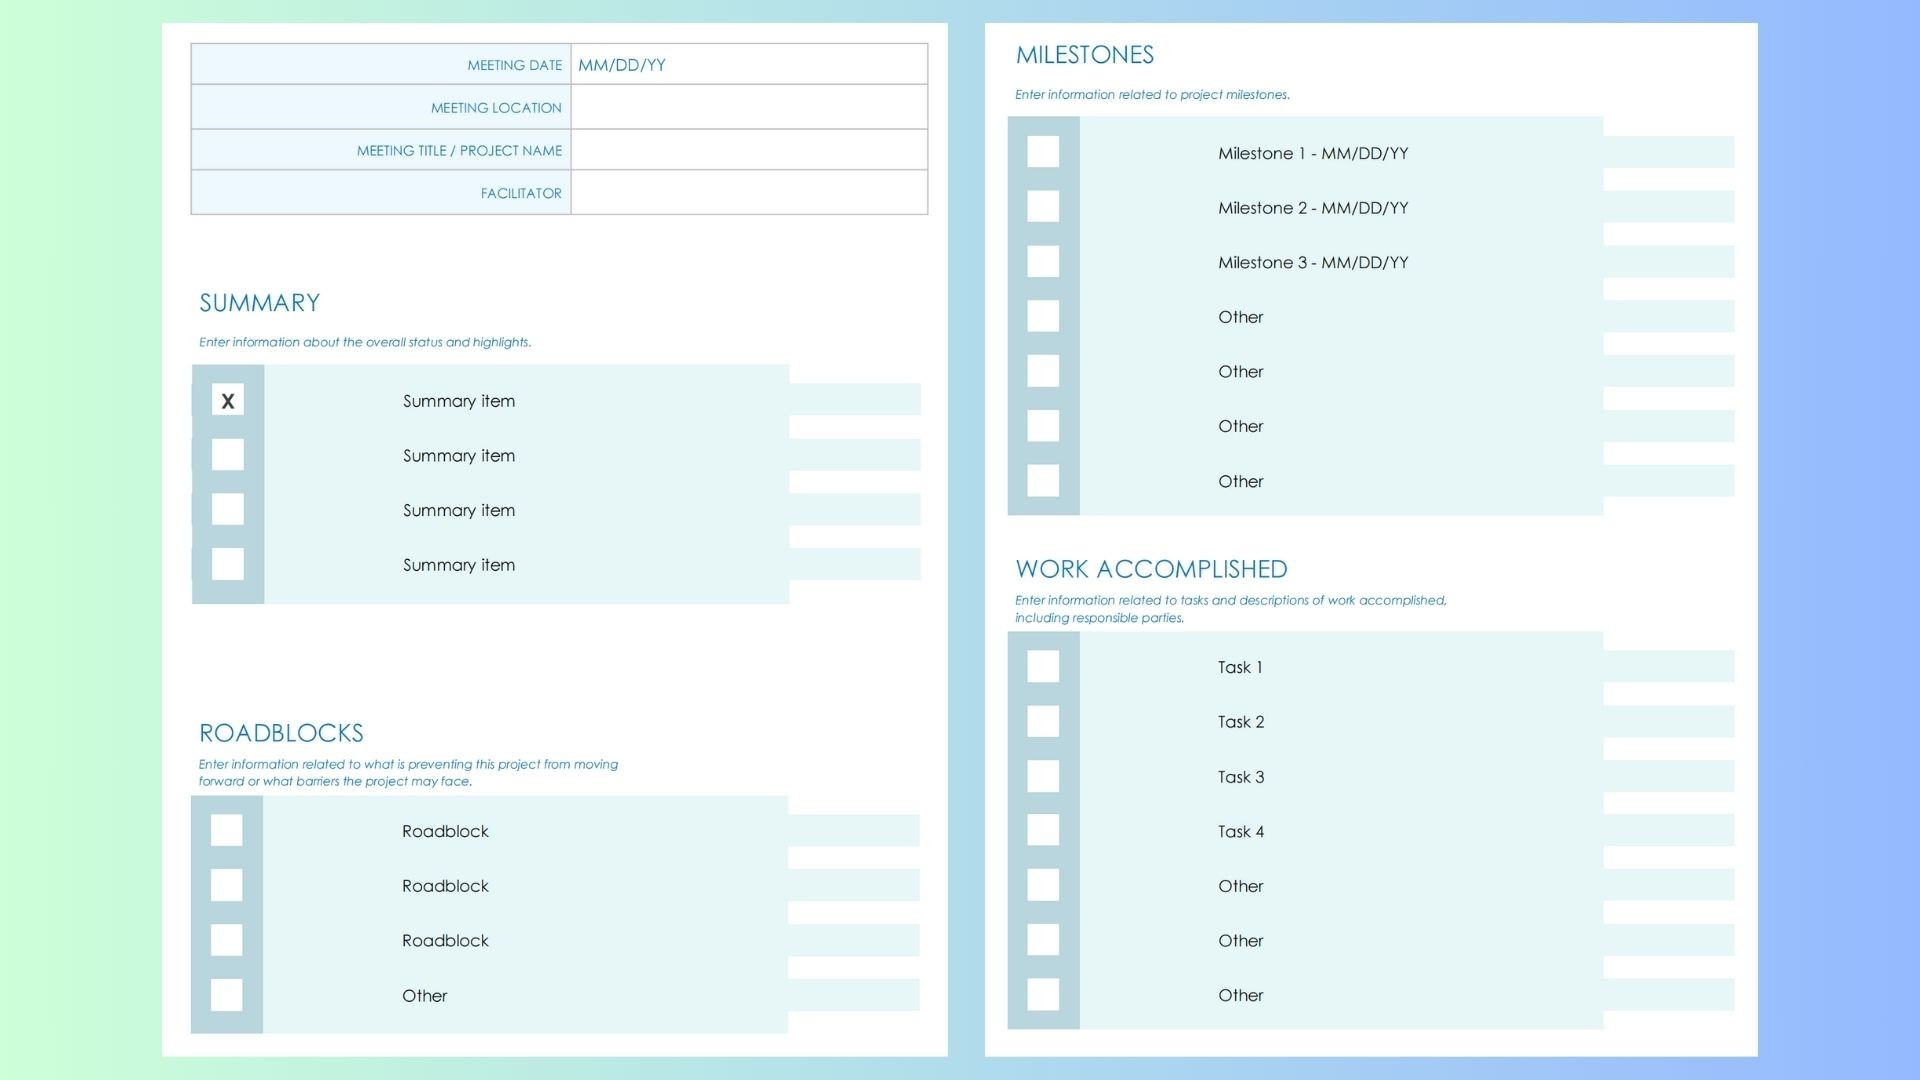Screen dimensions: 1920x1080
Task: Click the 'Milestone 2 - MM/DD/YY' text
Action: point(1313,208)
